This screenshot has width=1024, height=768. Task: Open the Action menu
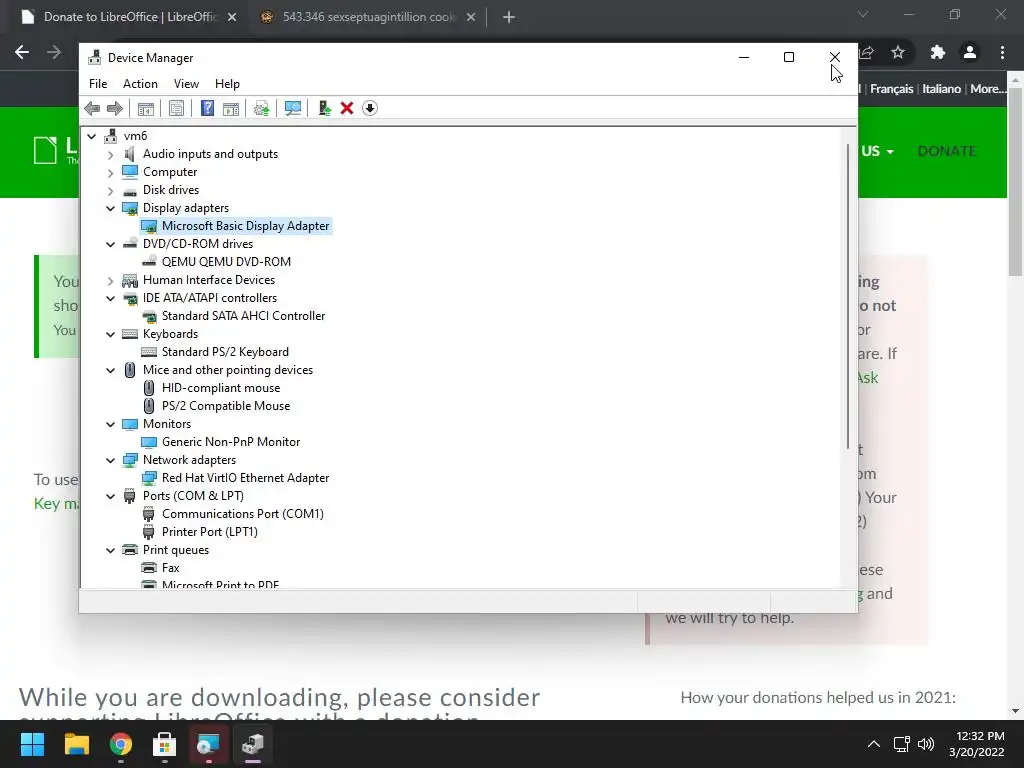point(140,84)
